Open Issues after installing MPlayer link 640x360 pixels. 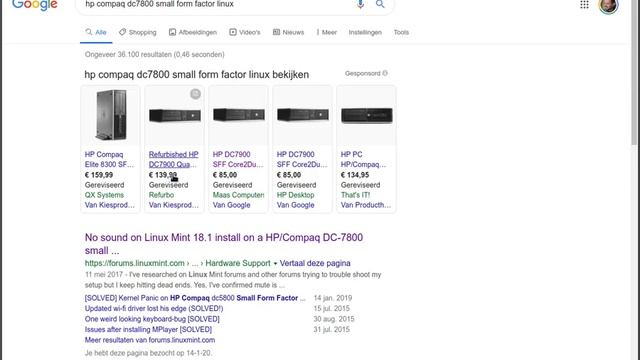148,329
